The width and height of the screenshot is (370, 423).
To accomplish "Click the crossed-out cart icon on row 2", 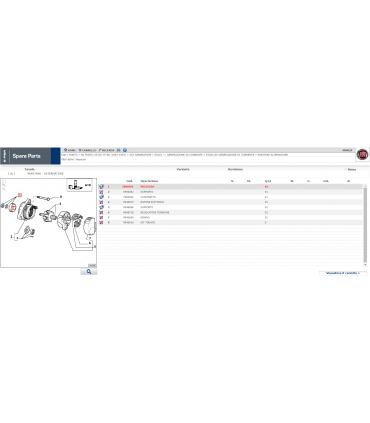I will [x=101, y=192].
